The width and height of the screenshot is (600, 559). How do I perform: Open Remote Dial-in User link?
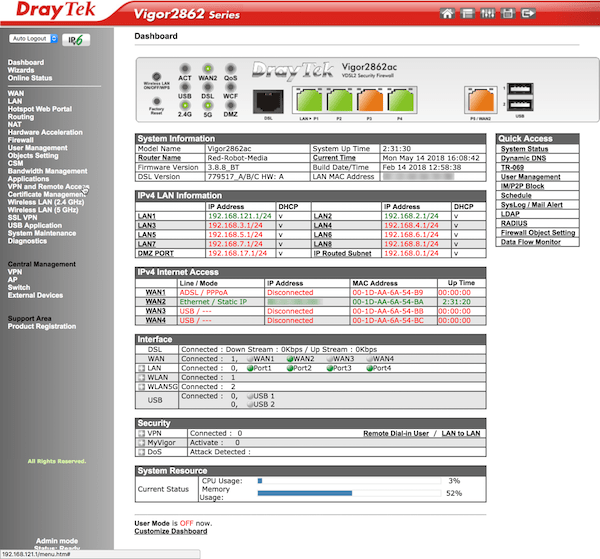point(396,433)
